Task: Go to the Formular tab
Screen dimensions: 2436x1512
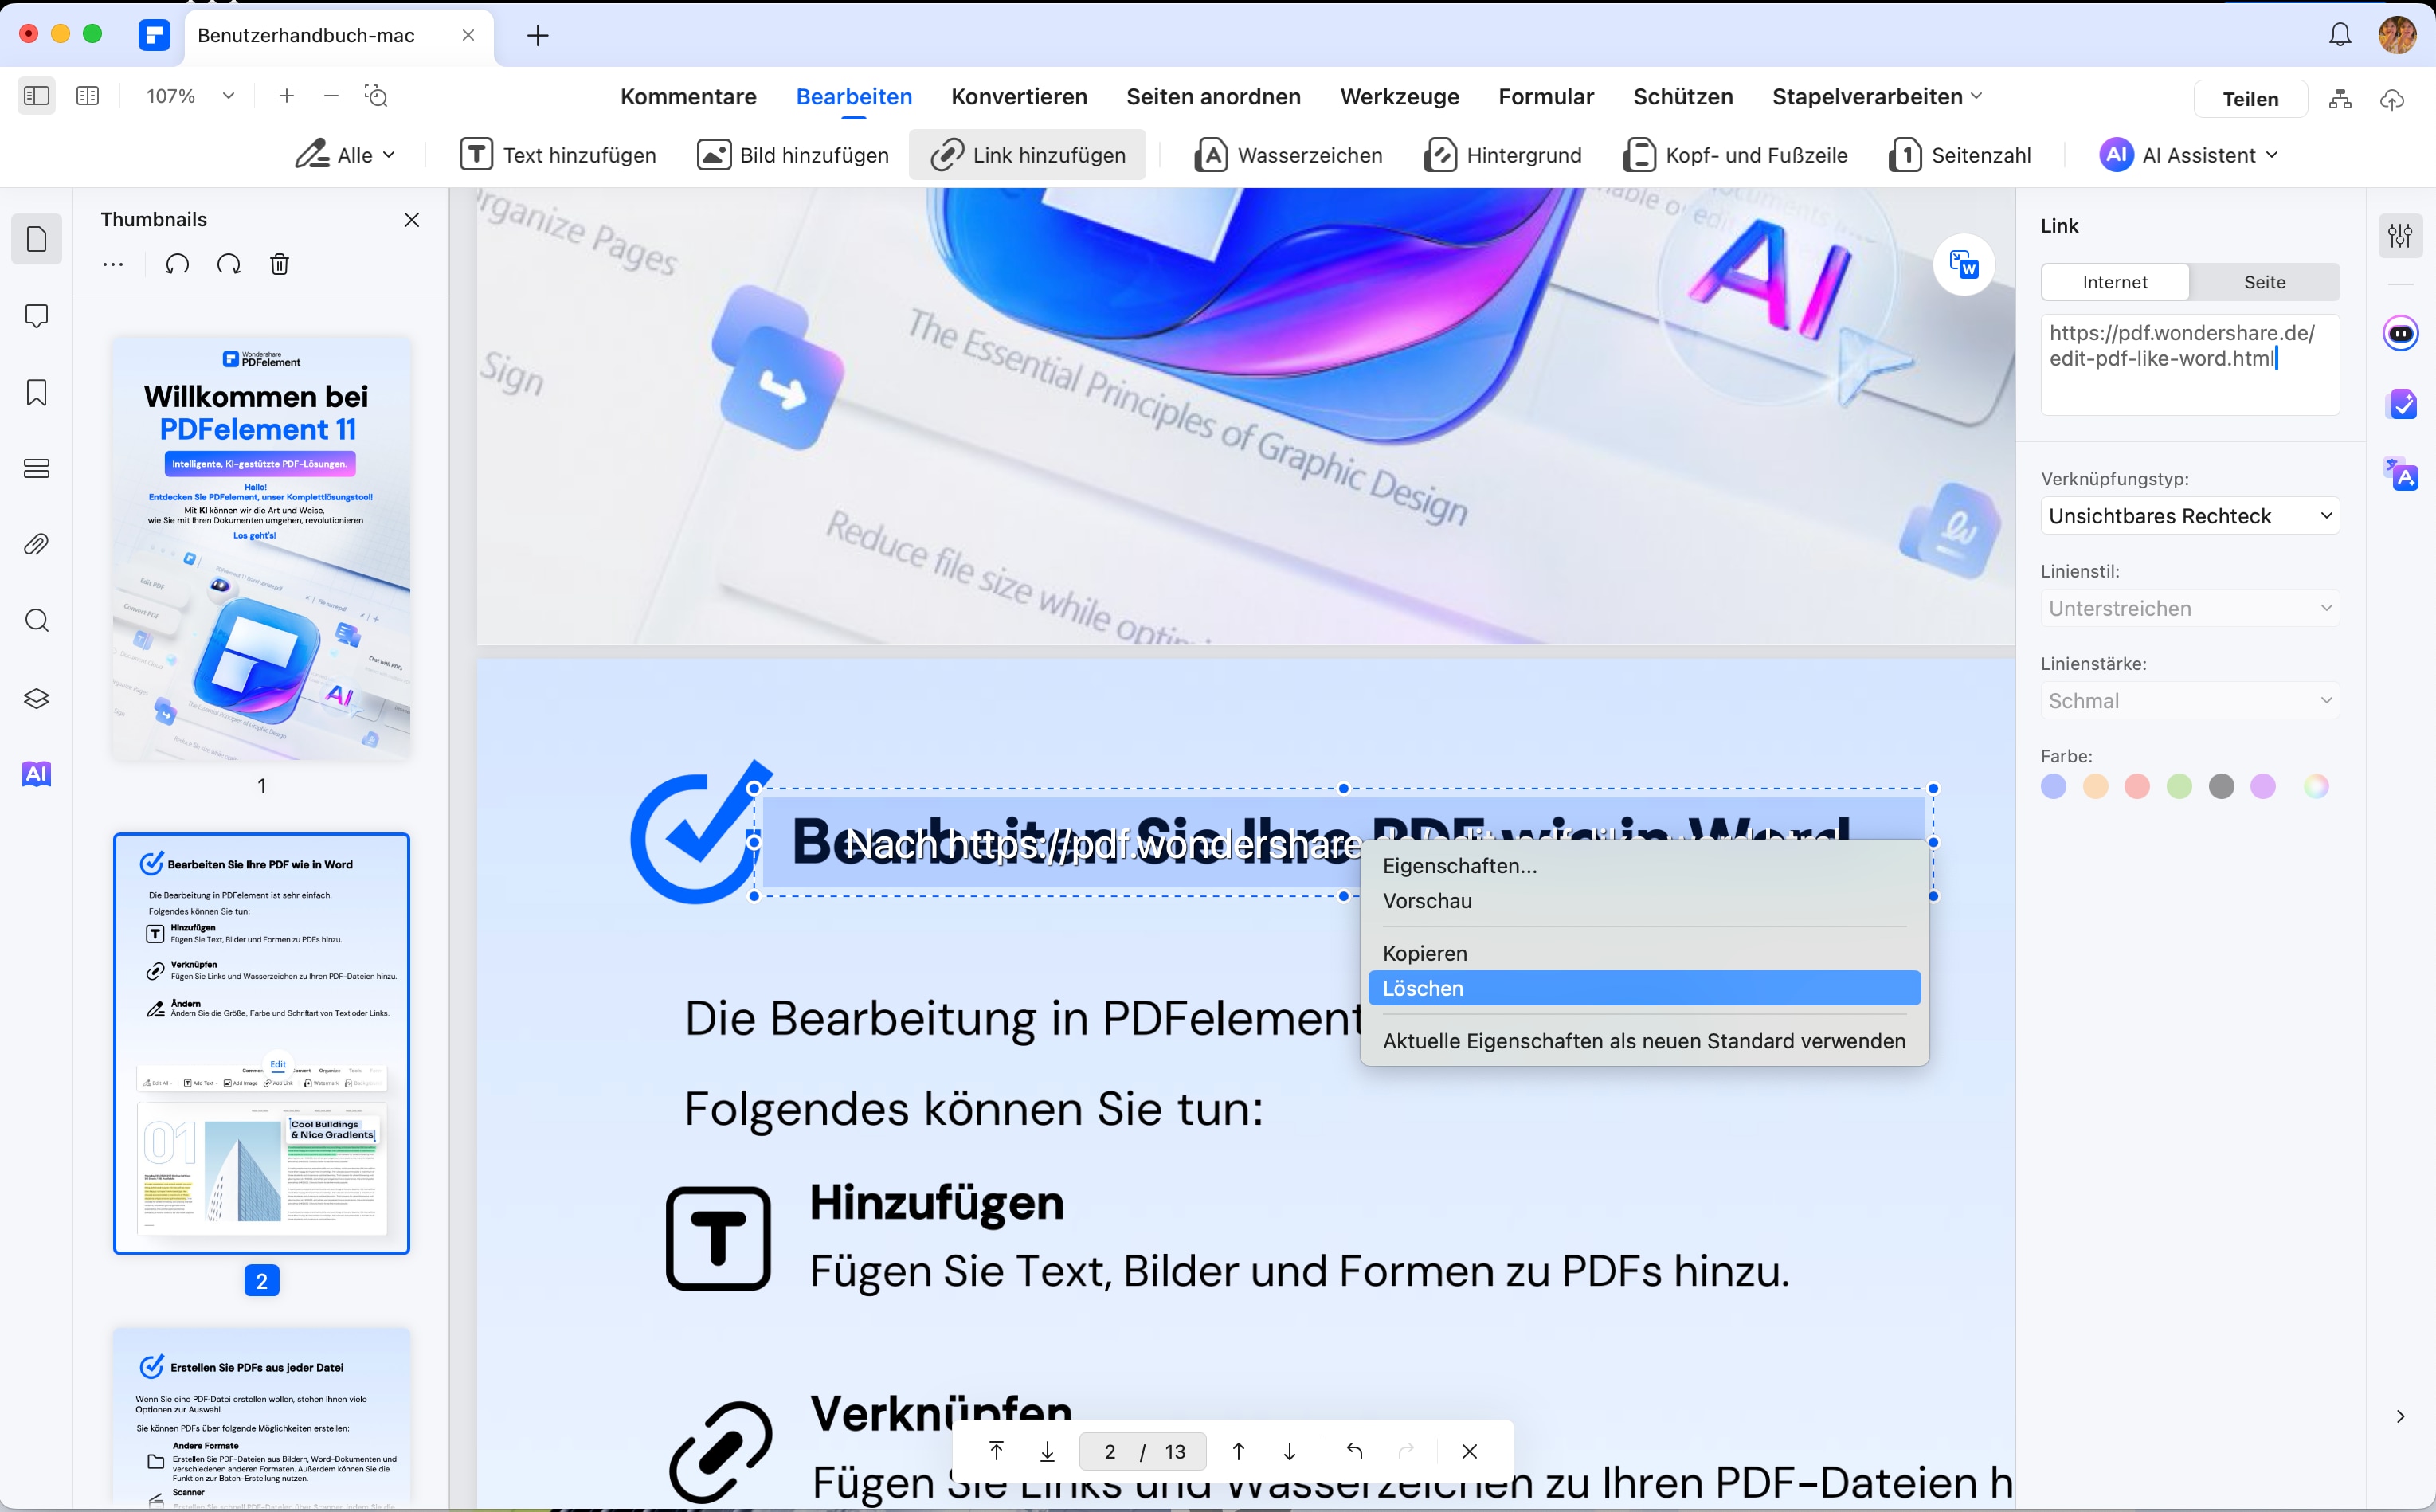Action: pyautogui.click(x=1546, y=97)
